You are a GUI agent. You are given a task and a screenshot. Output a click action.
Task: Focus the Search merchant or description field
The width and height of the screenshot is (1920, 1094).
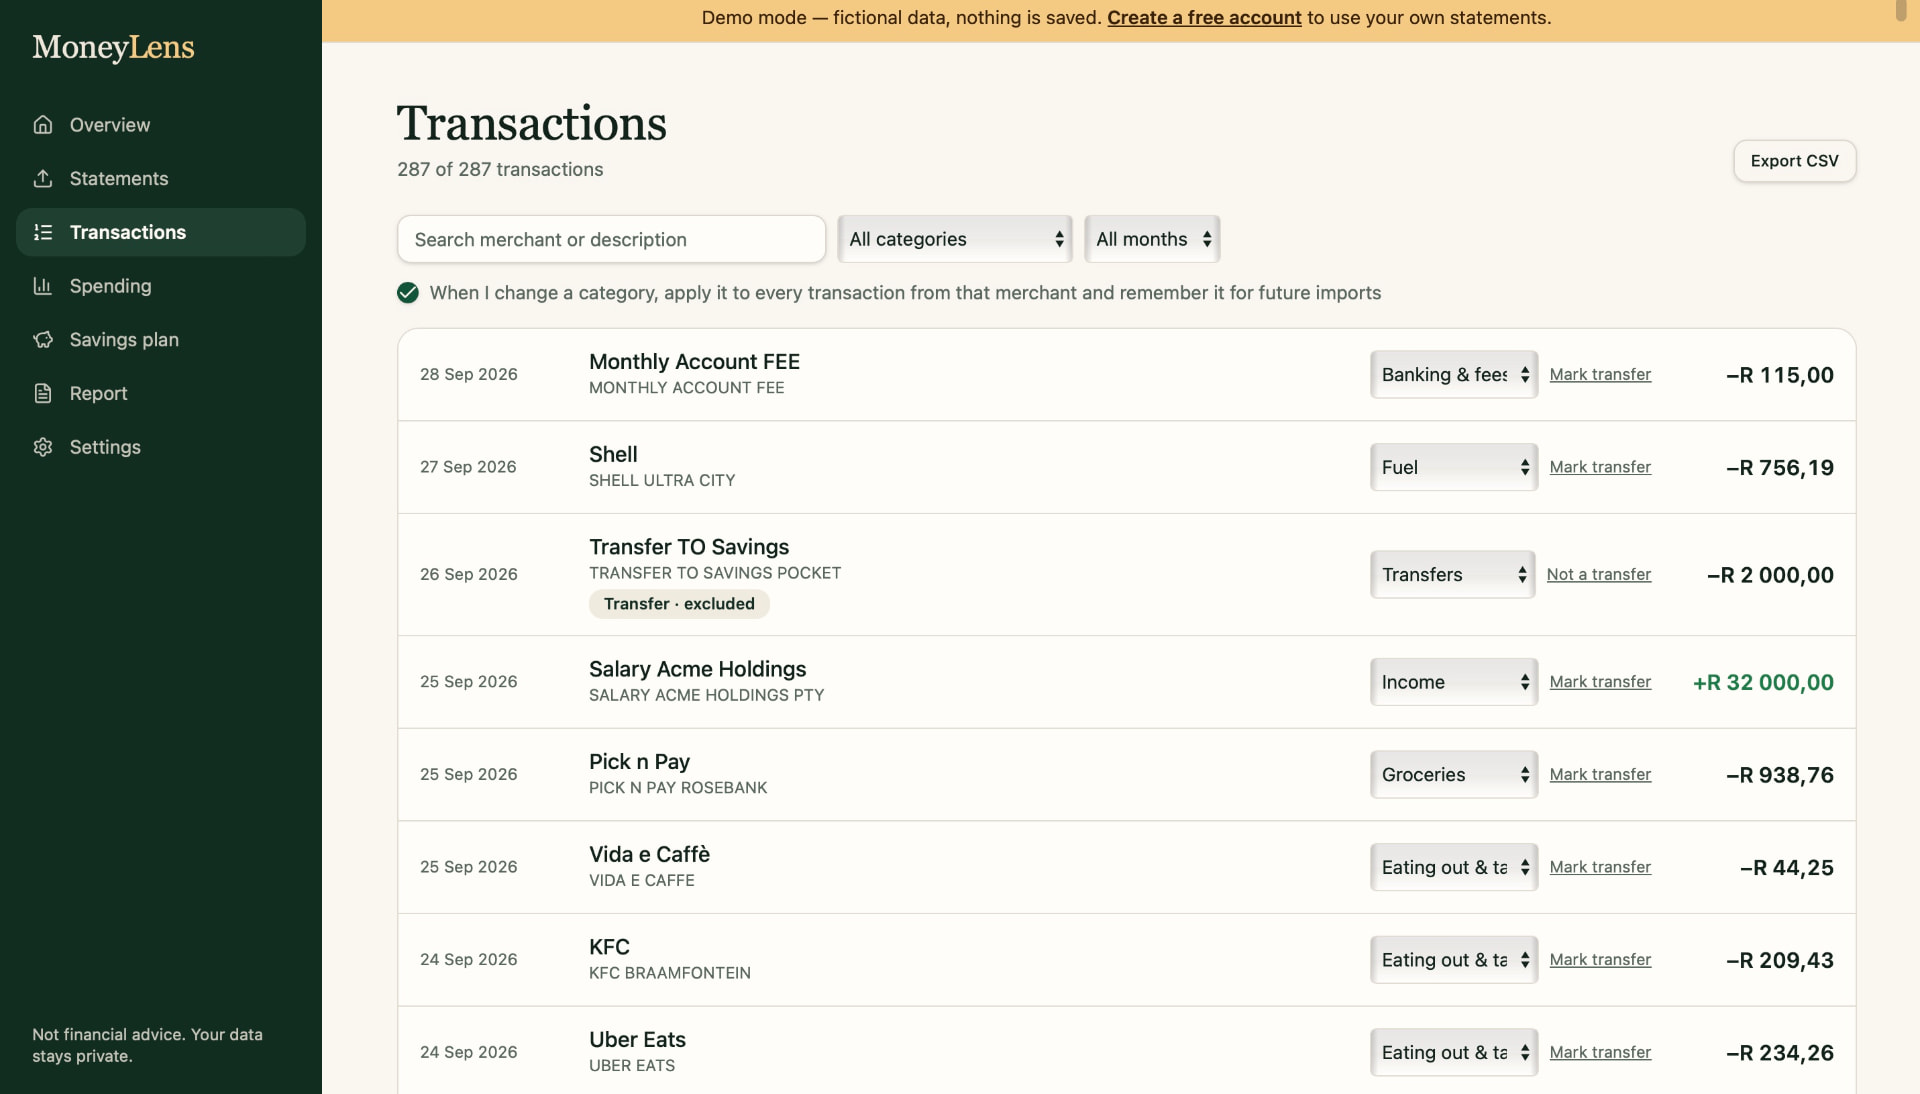click(611, 239)
